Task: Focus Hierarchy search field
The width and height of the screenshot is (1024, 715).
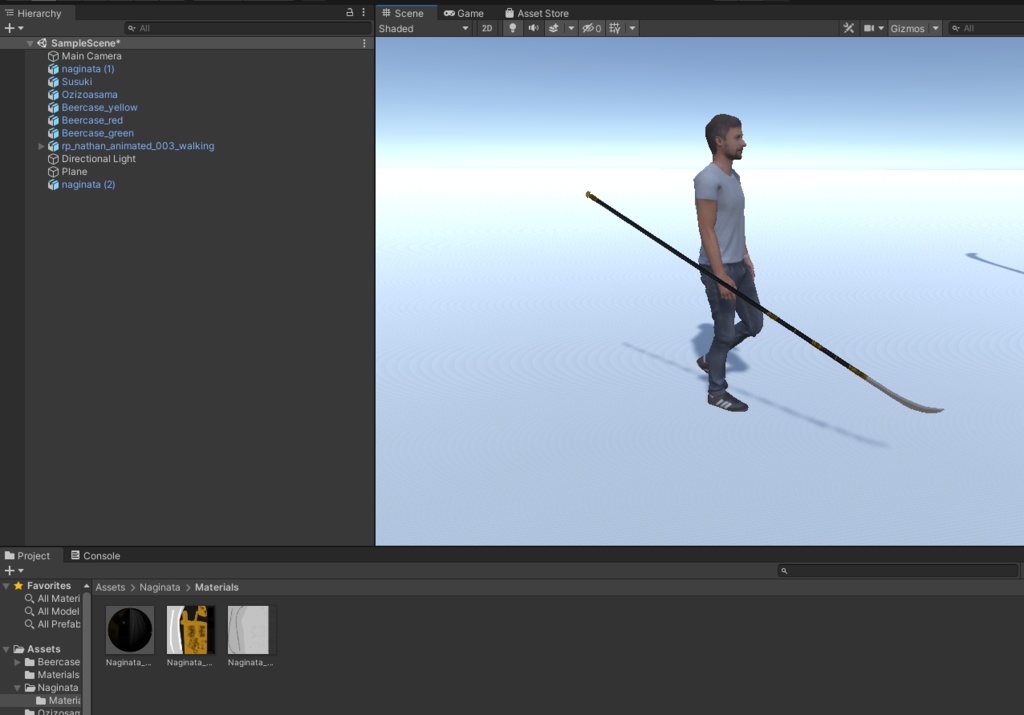Action: [248, 28]
